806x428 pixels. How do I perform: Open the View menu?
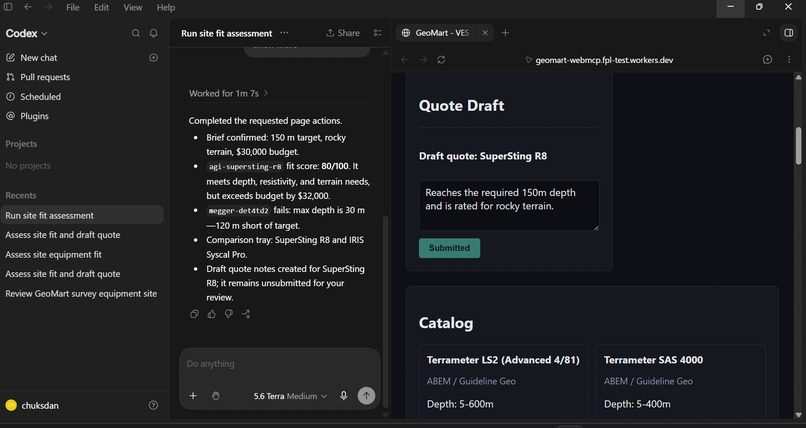pyautogui.click(x=133, y=7)
